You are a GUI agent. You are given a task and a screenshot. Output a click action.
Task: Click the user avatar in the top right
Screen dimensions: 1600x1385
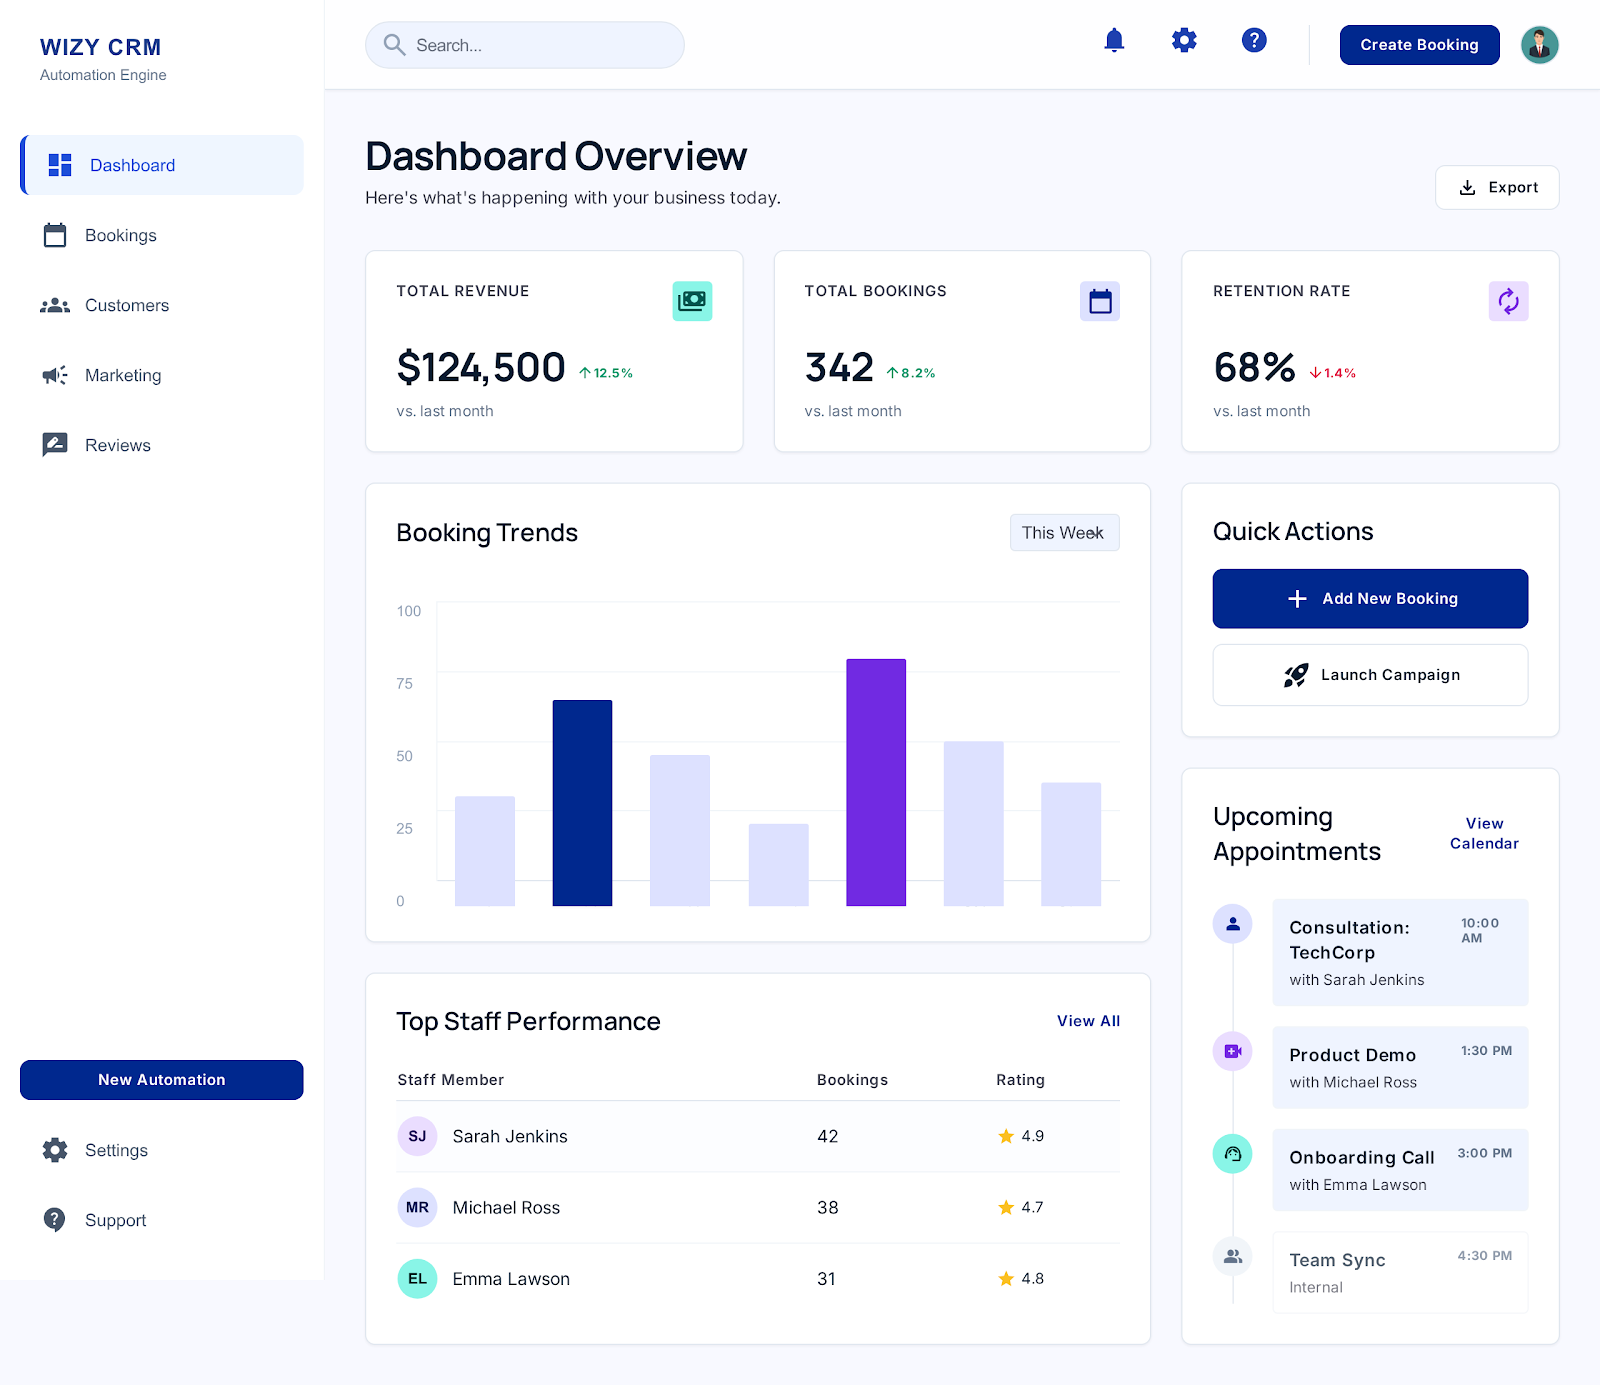coord(1539,44)
